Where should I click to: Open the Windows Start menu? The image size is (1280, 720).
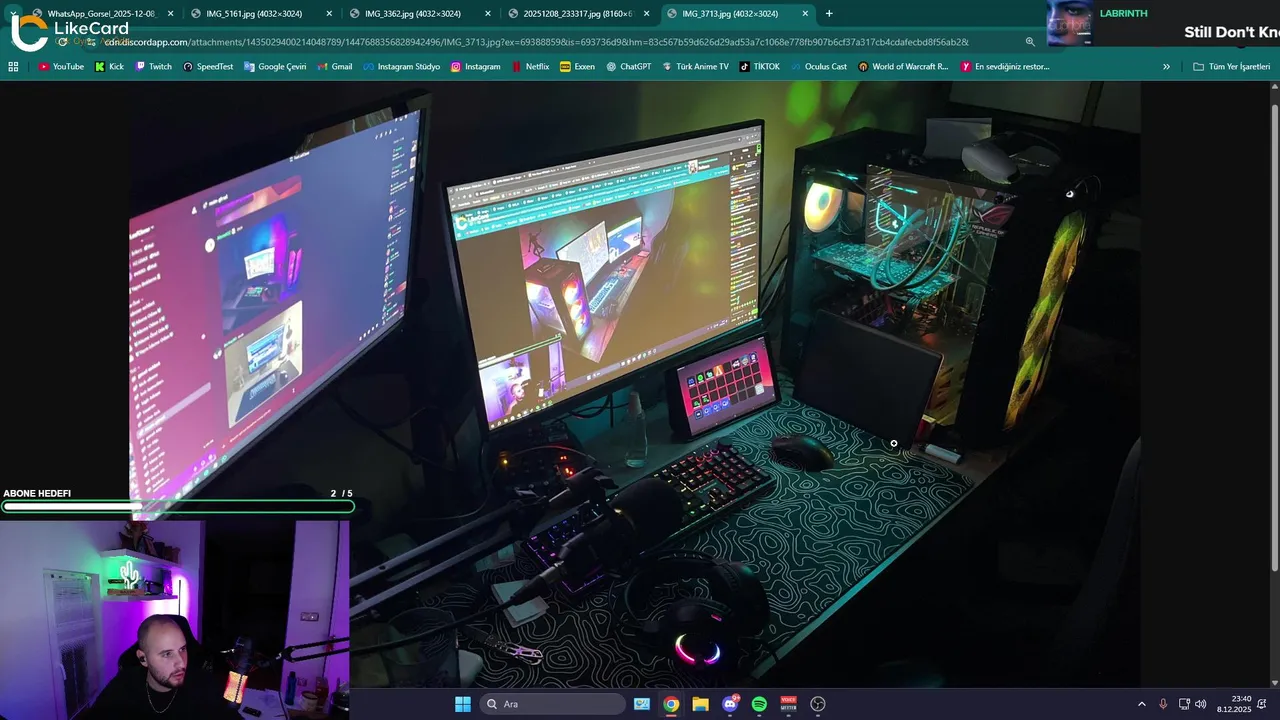pos(463,704)
